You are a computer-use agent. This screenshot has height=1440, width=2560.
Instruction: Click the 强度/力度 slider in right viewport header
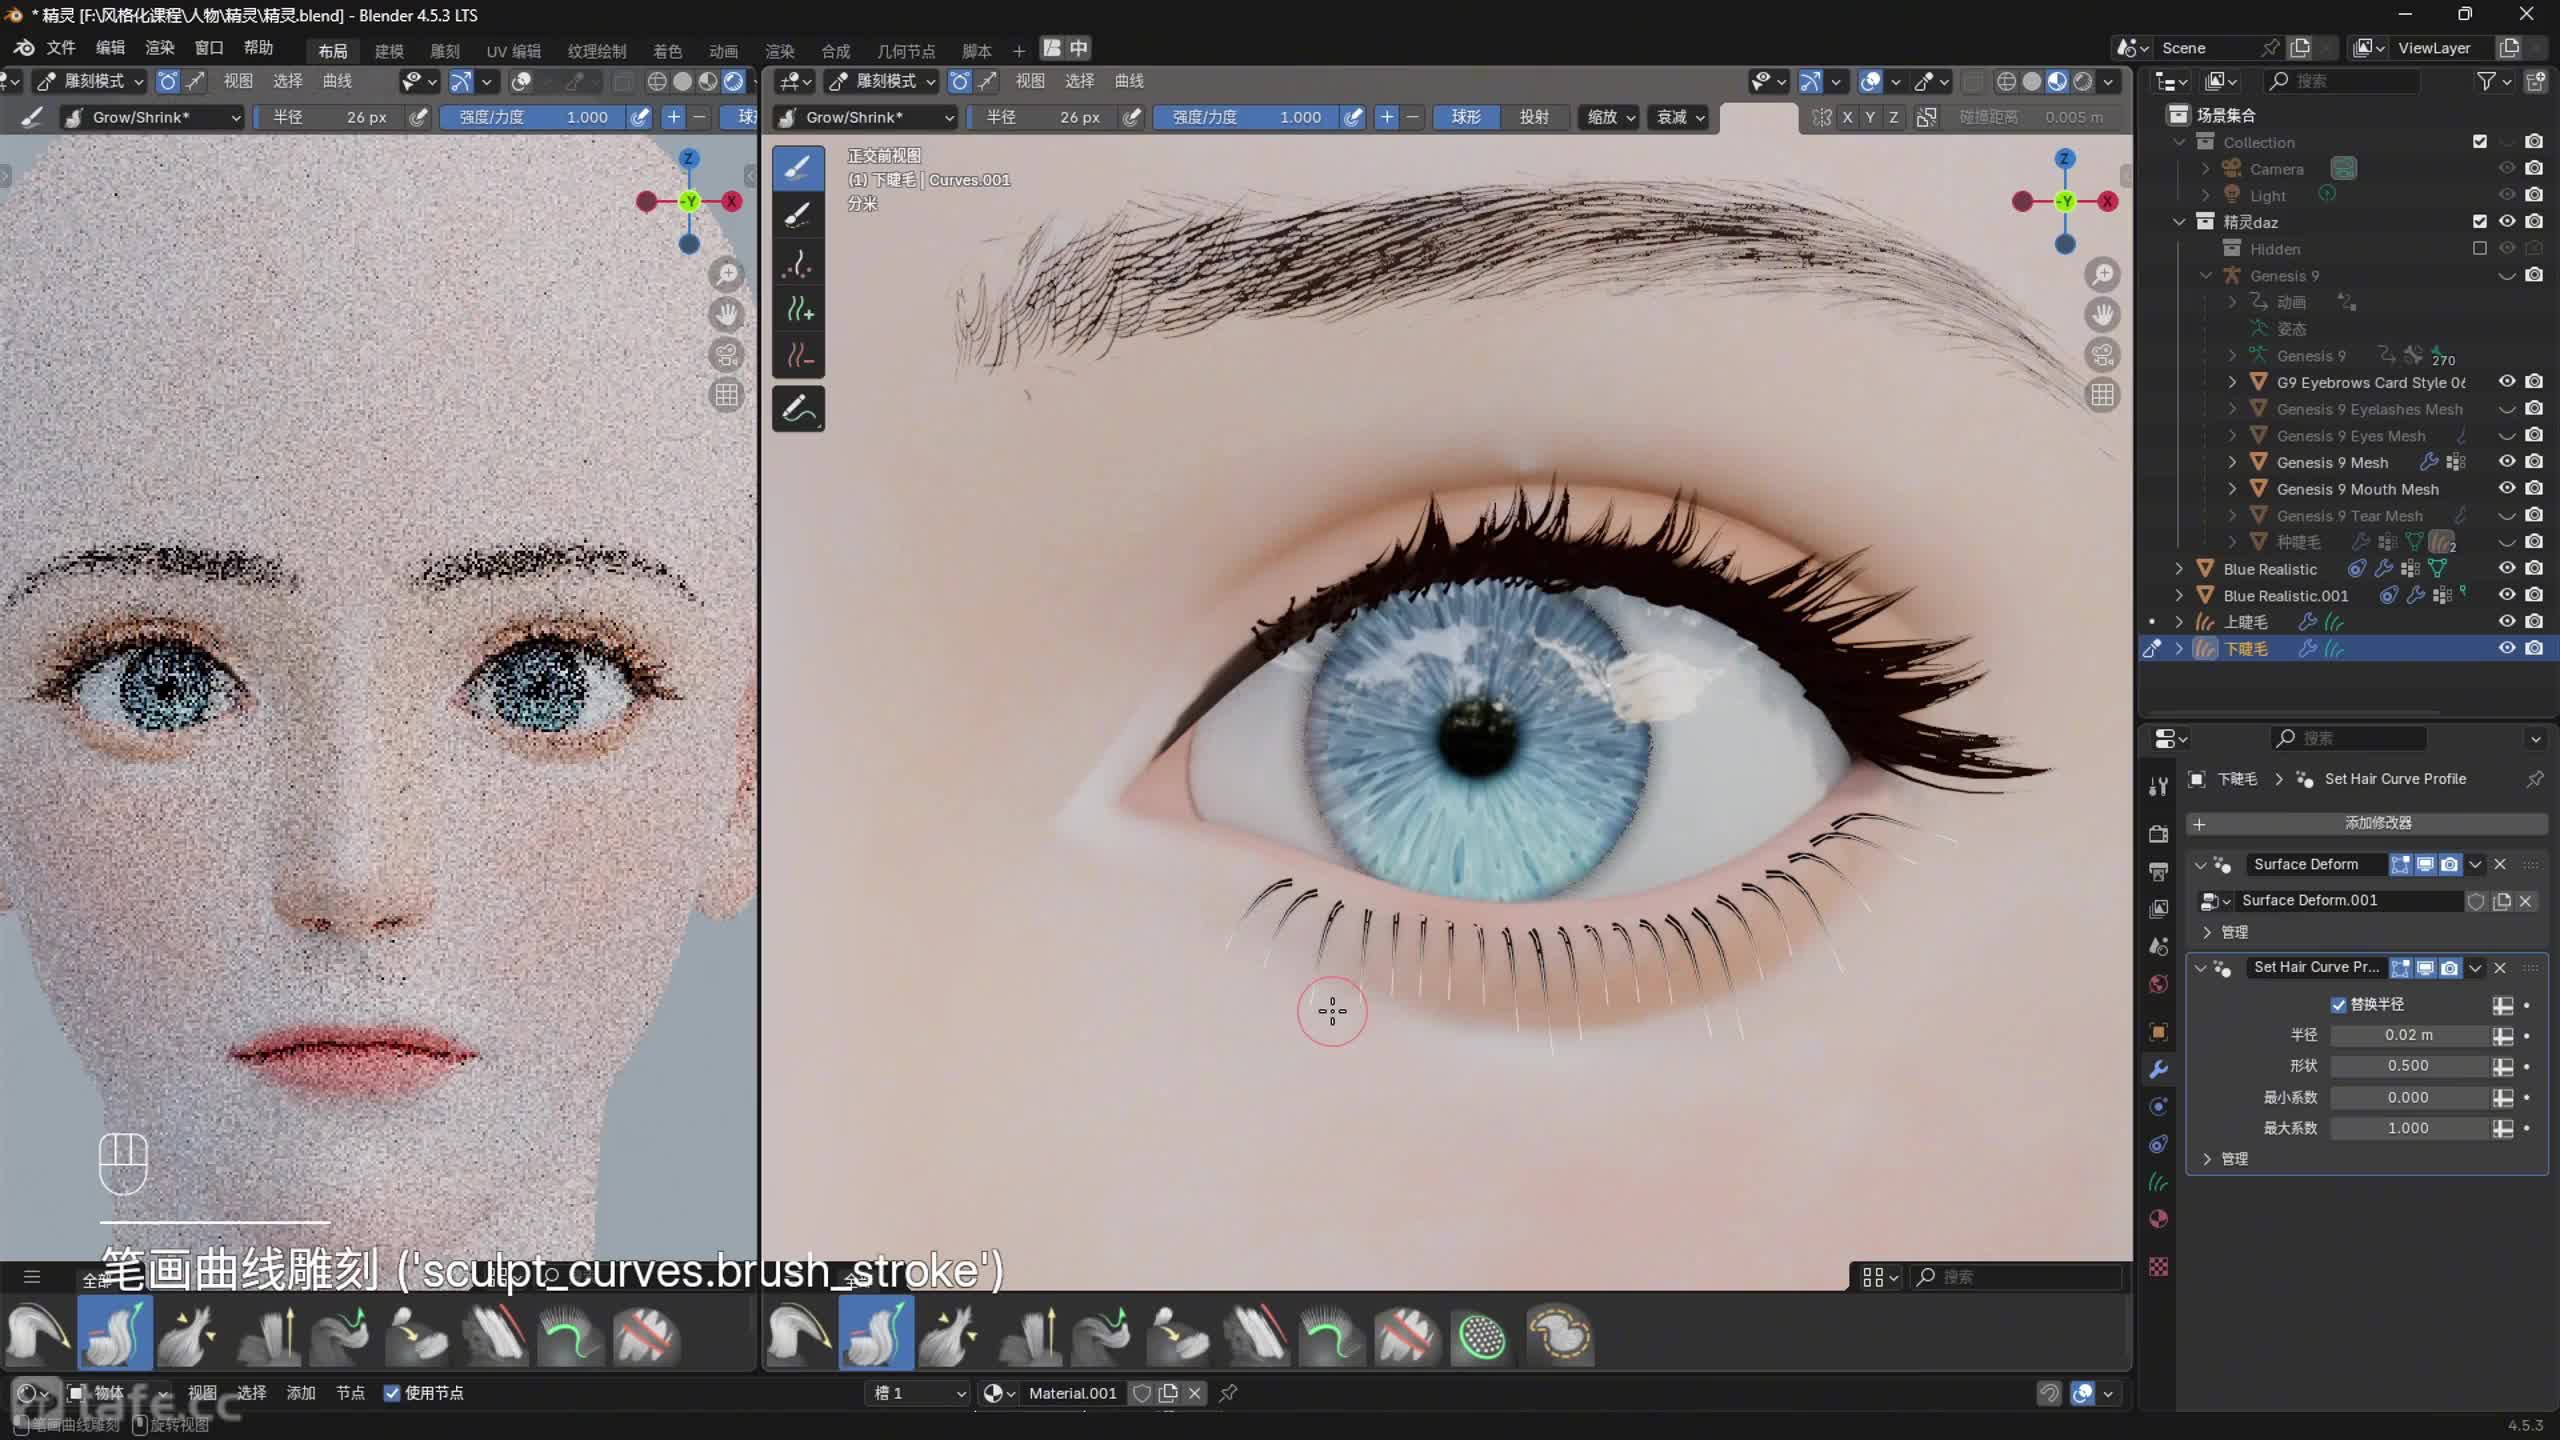[1245, 117]
